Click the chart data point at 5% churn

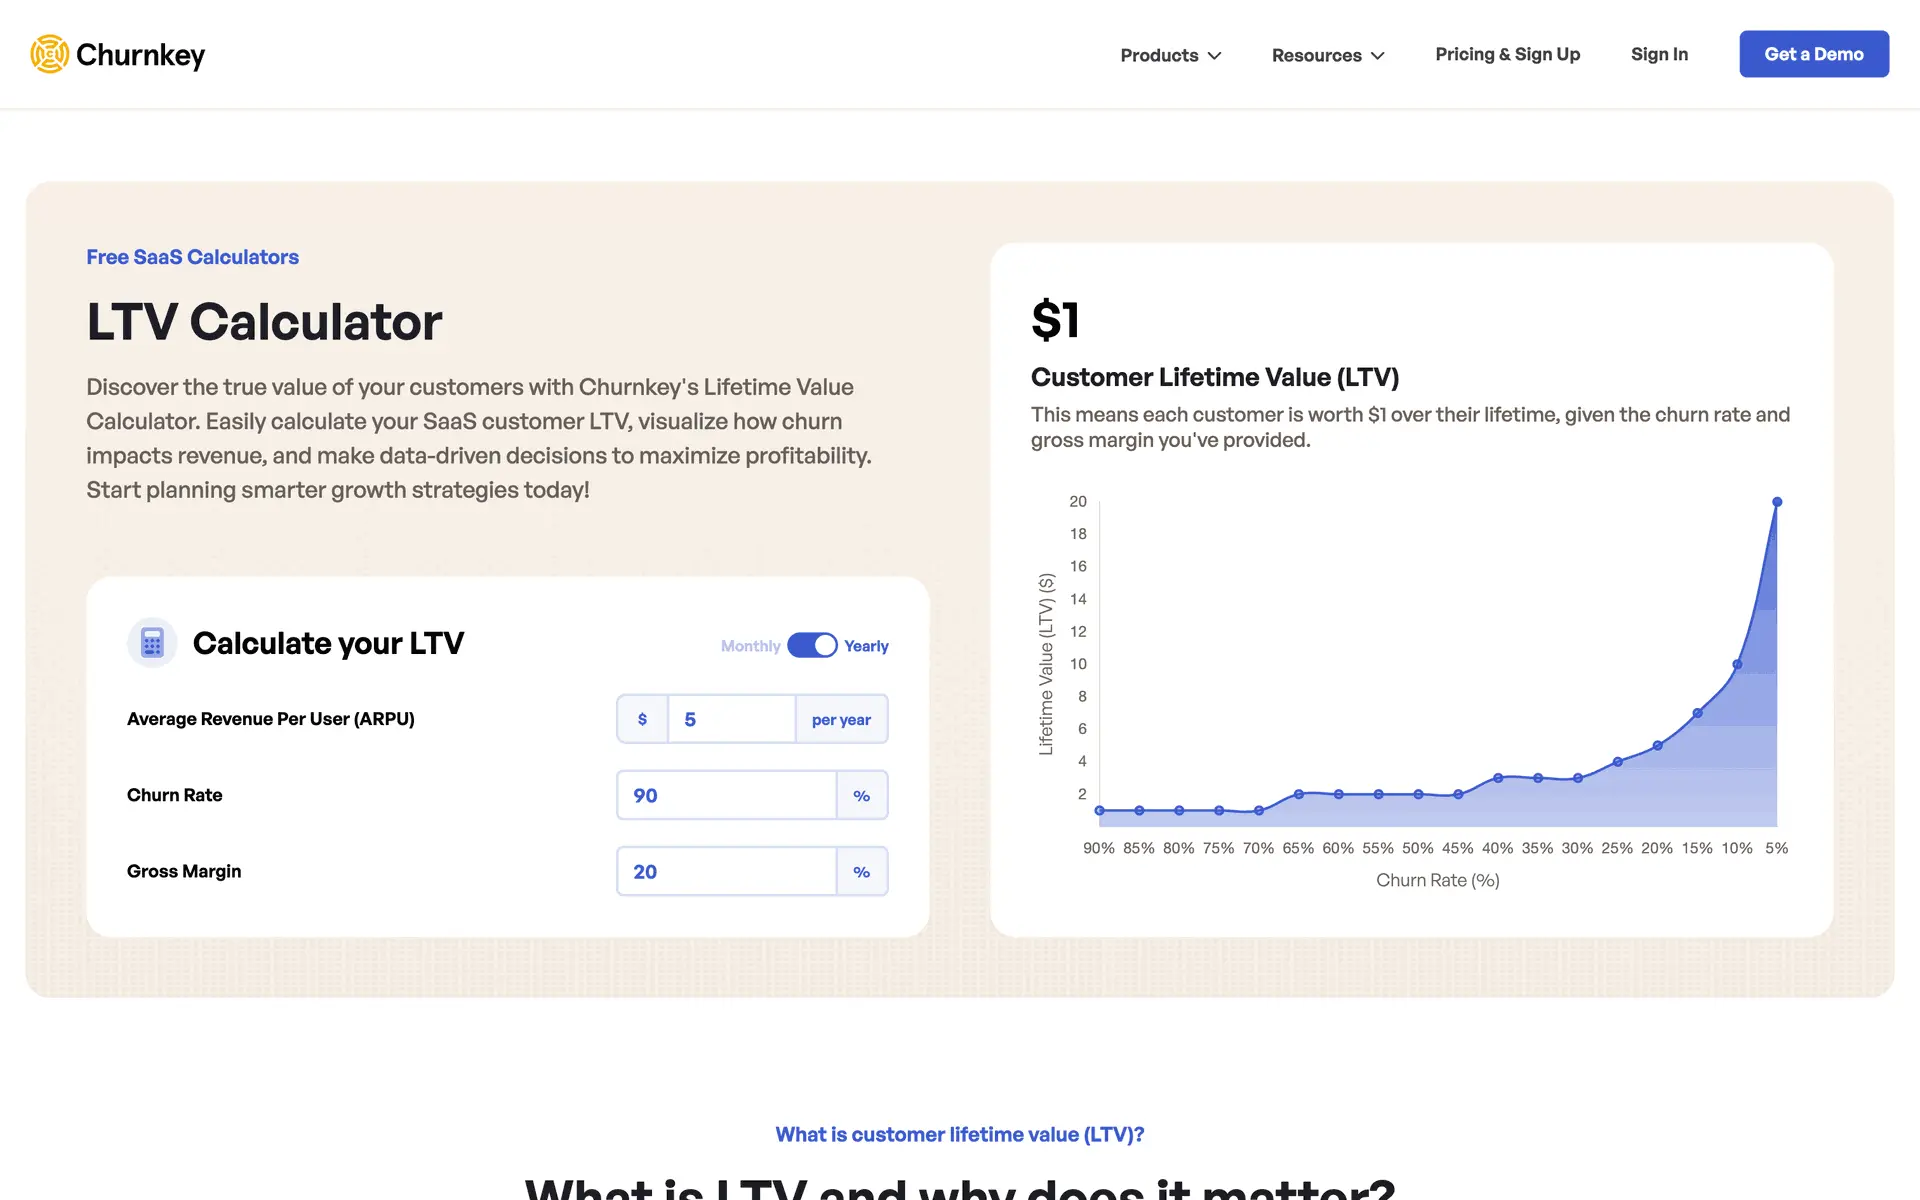click(x=1777, y=502)
